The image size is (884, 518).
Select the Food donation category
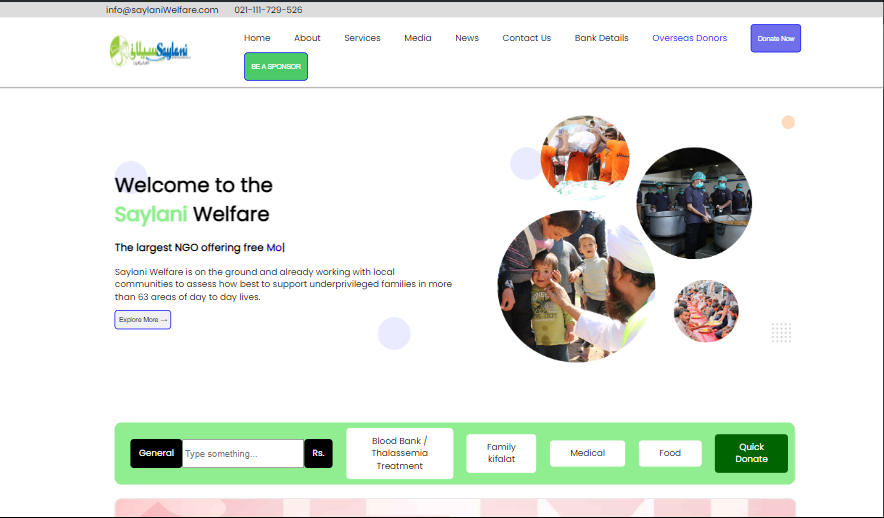tap(670, 453)
